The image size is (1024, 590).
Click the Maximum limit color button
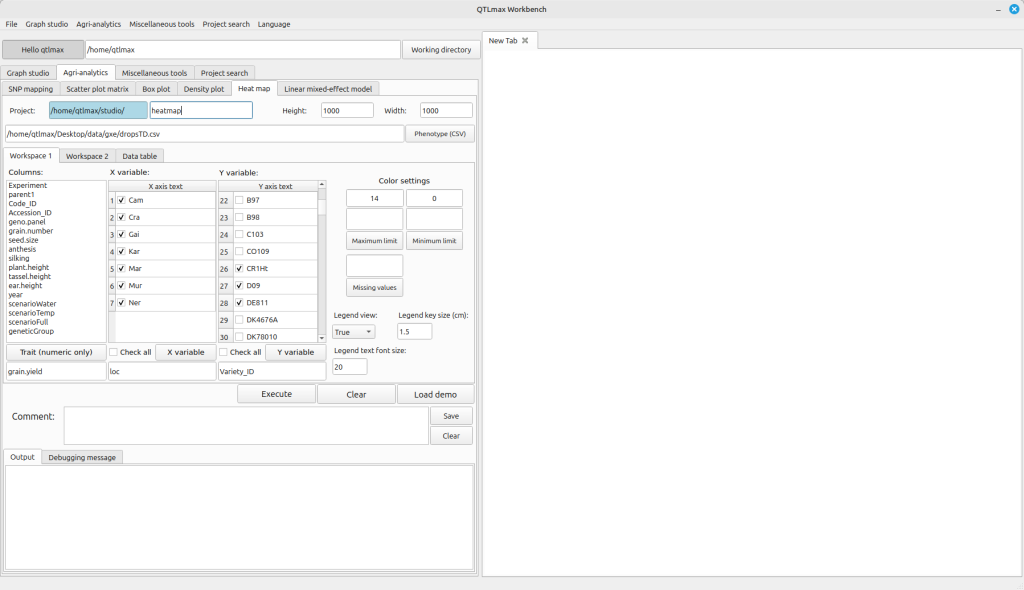coord(375,241)
